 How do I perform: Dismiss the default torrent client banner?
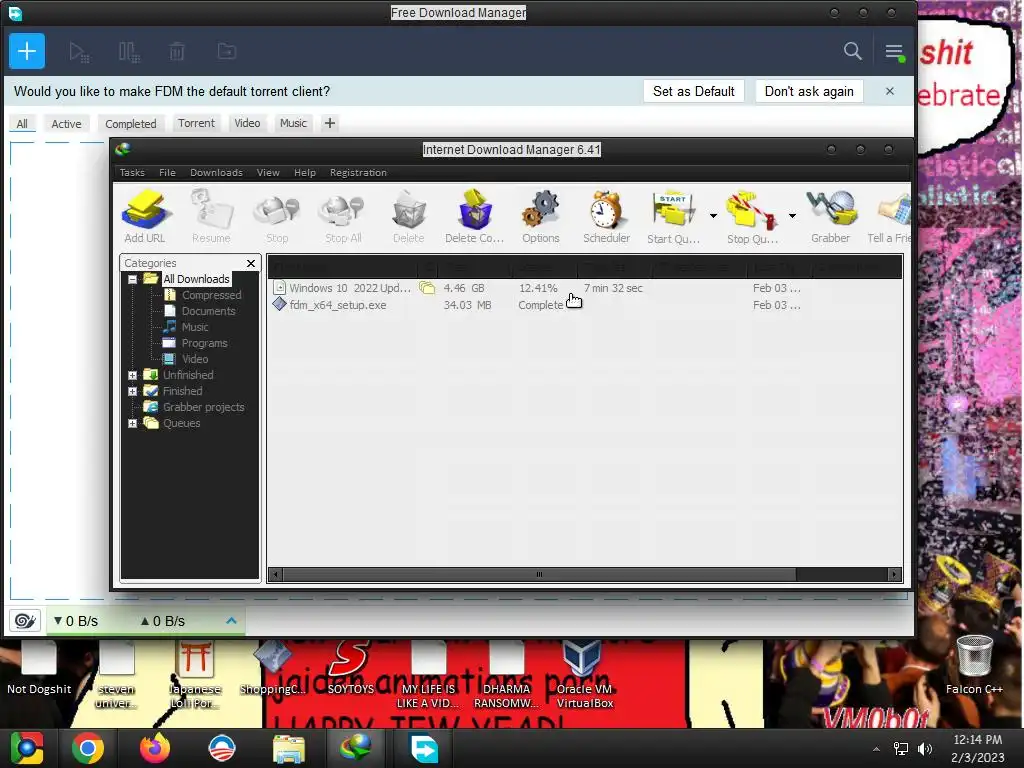coord(889,91)
